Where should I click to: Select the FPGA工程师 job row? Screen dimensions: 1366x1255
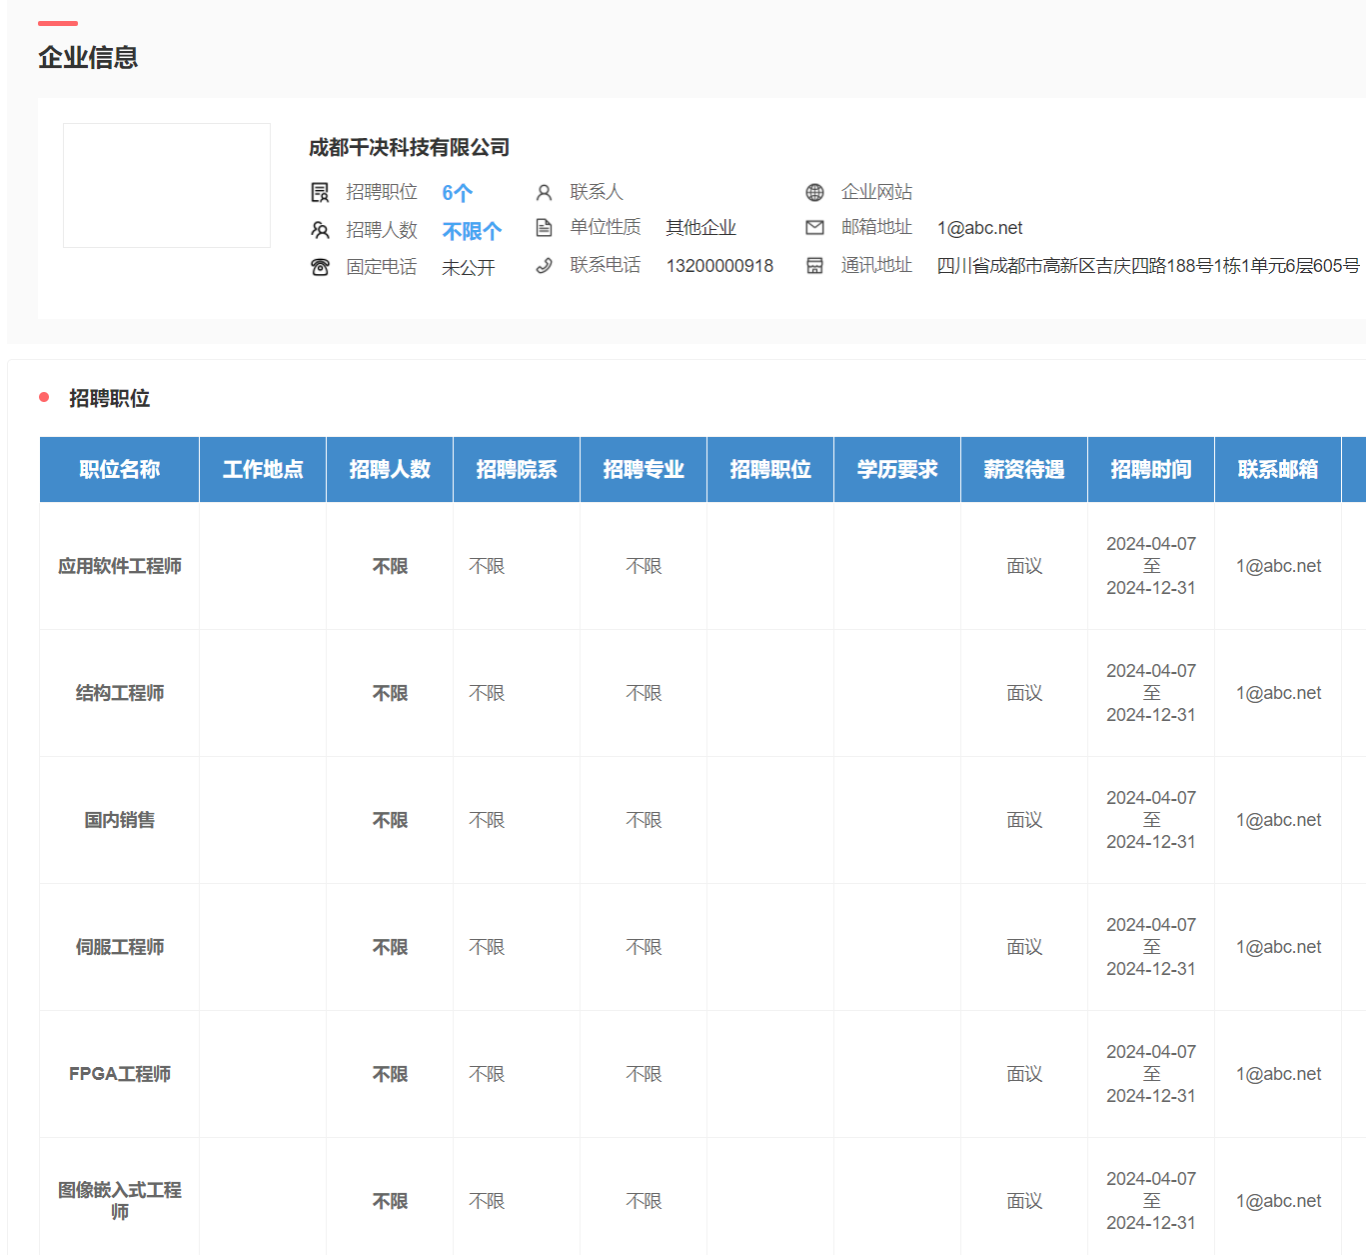pyautogui.click(x=120, y=1074)
